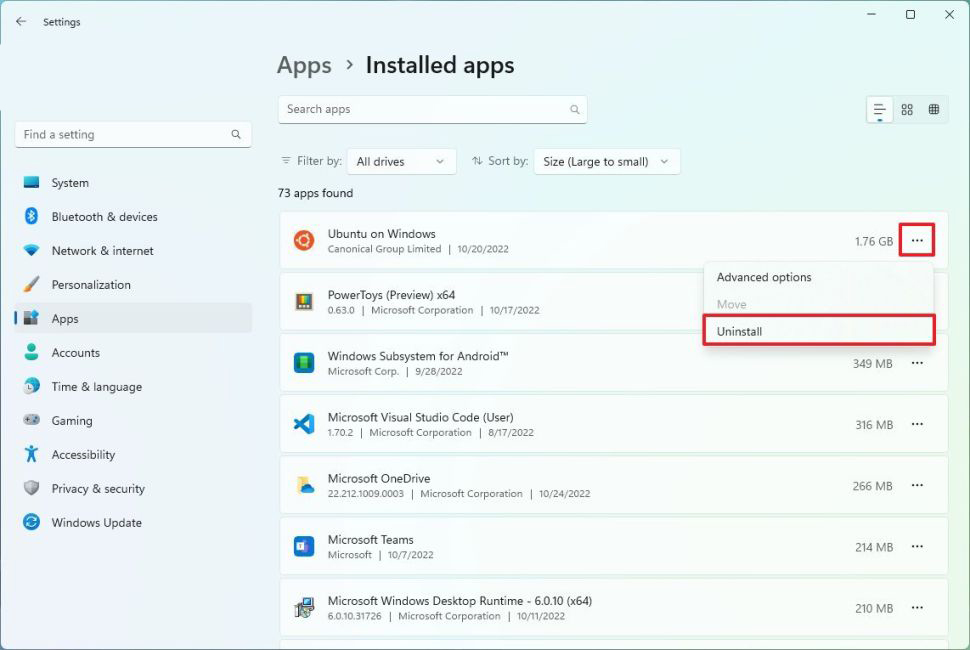Open Privacy & security section
Viewport: 970px width, 650px height.
98,489
